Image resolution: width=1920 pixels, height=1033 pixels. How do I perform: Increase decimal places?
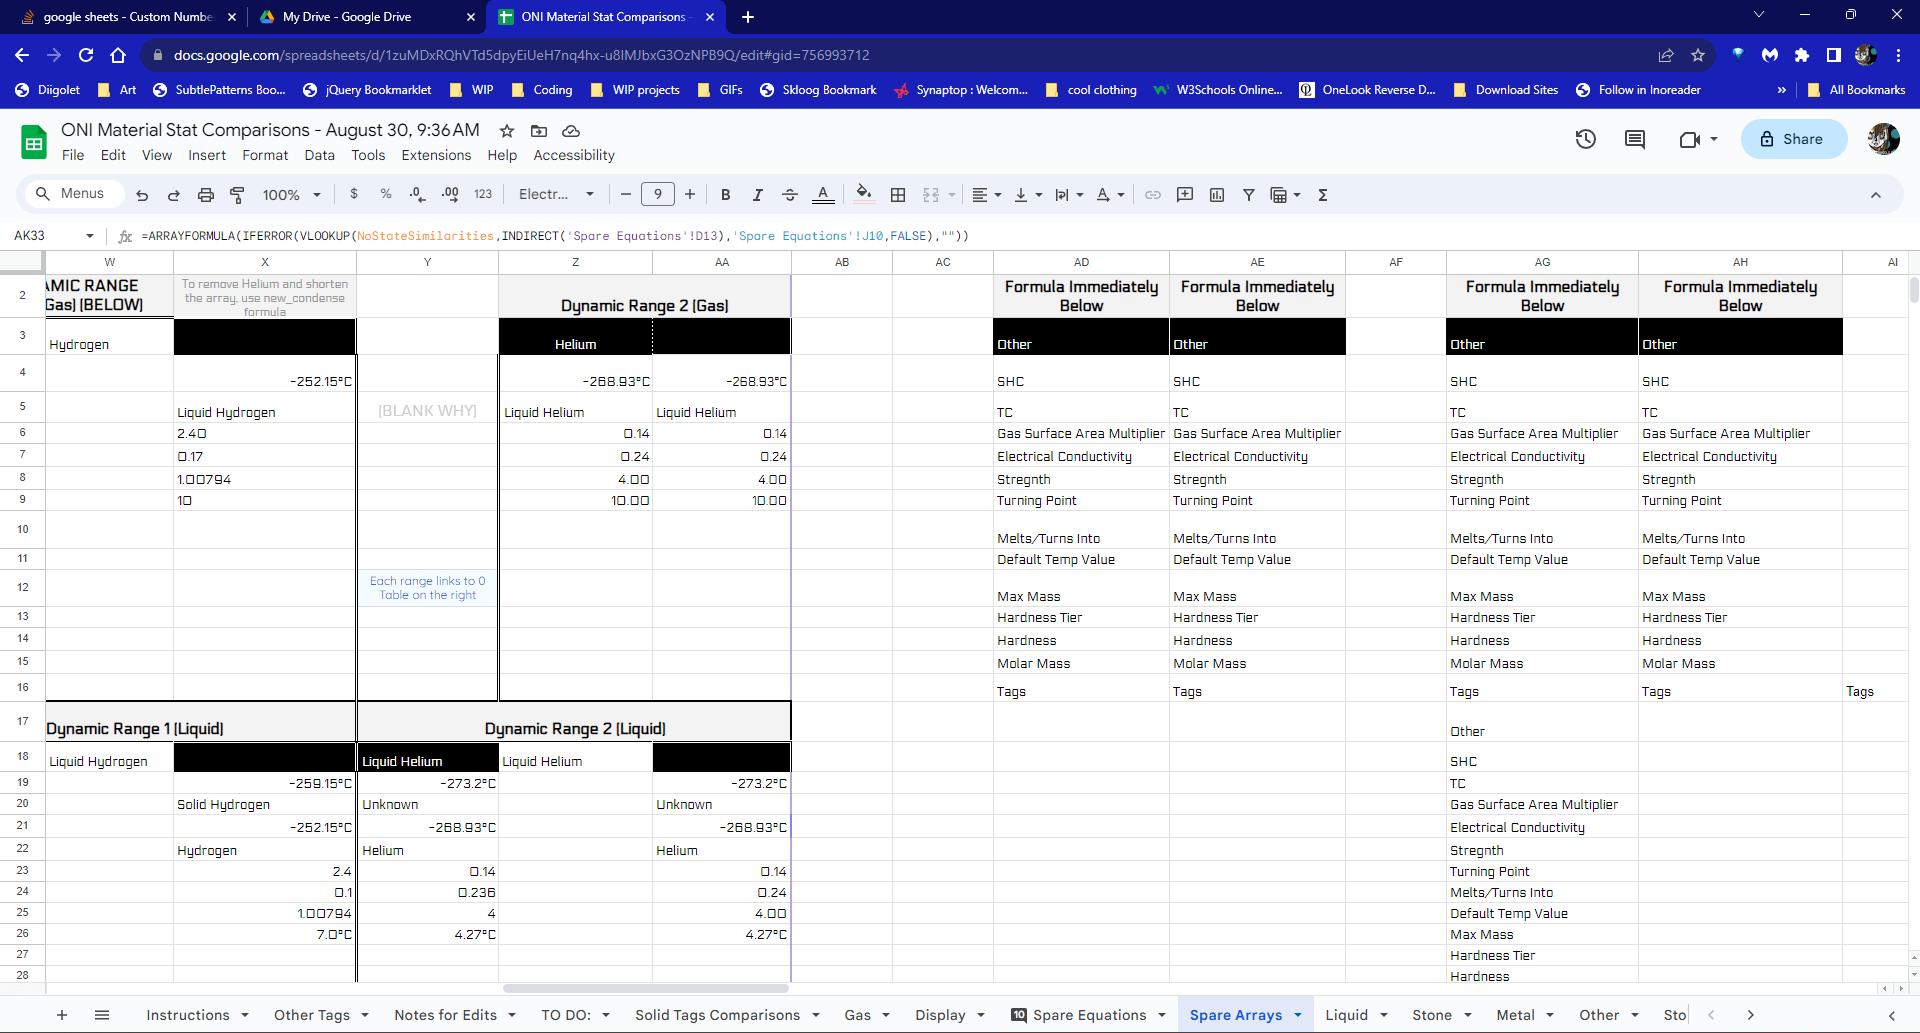[x=450, y=195]
